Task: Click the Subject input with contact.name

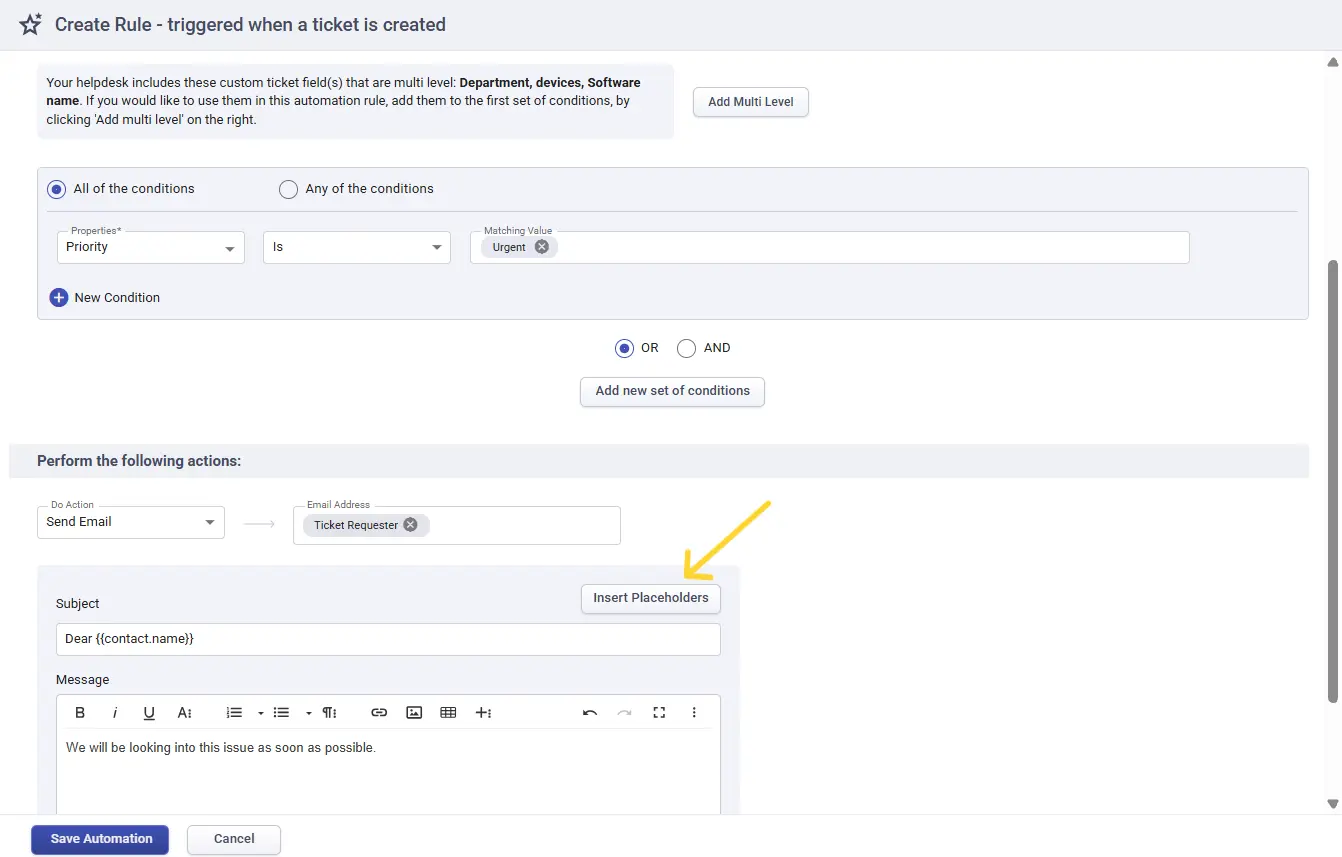Action: point(388,639)
